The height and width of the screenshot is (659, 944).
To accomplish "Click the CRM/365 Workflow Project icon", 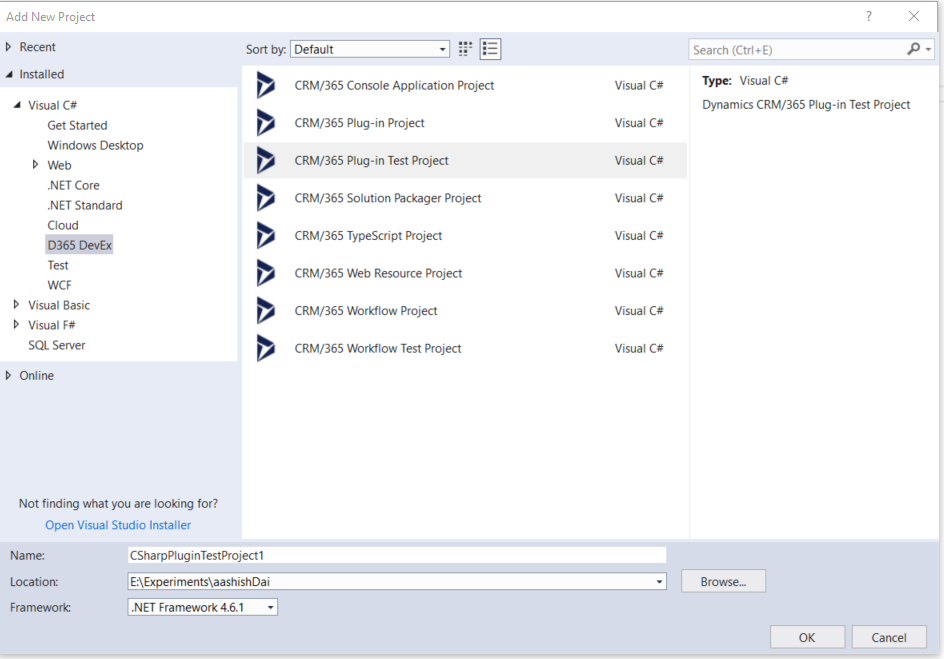I will click(x=266, y=311).
